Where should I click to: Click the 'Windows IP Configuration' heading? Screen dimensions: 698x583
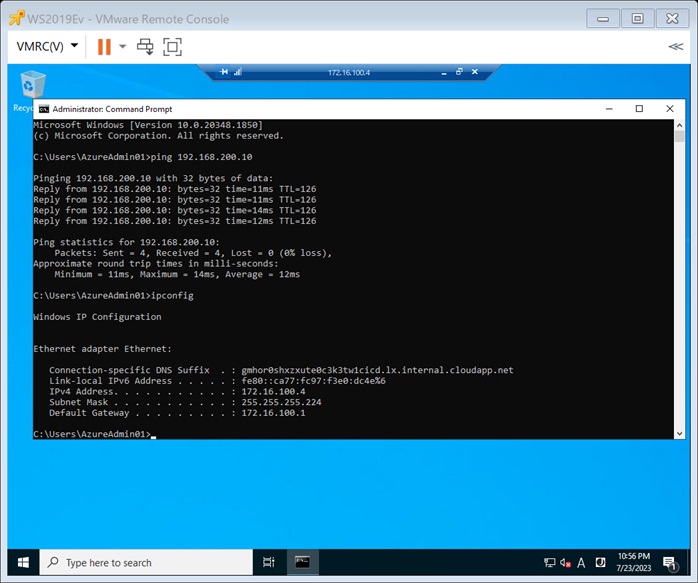(x=97, y=317)
